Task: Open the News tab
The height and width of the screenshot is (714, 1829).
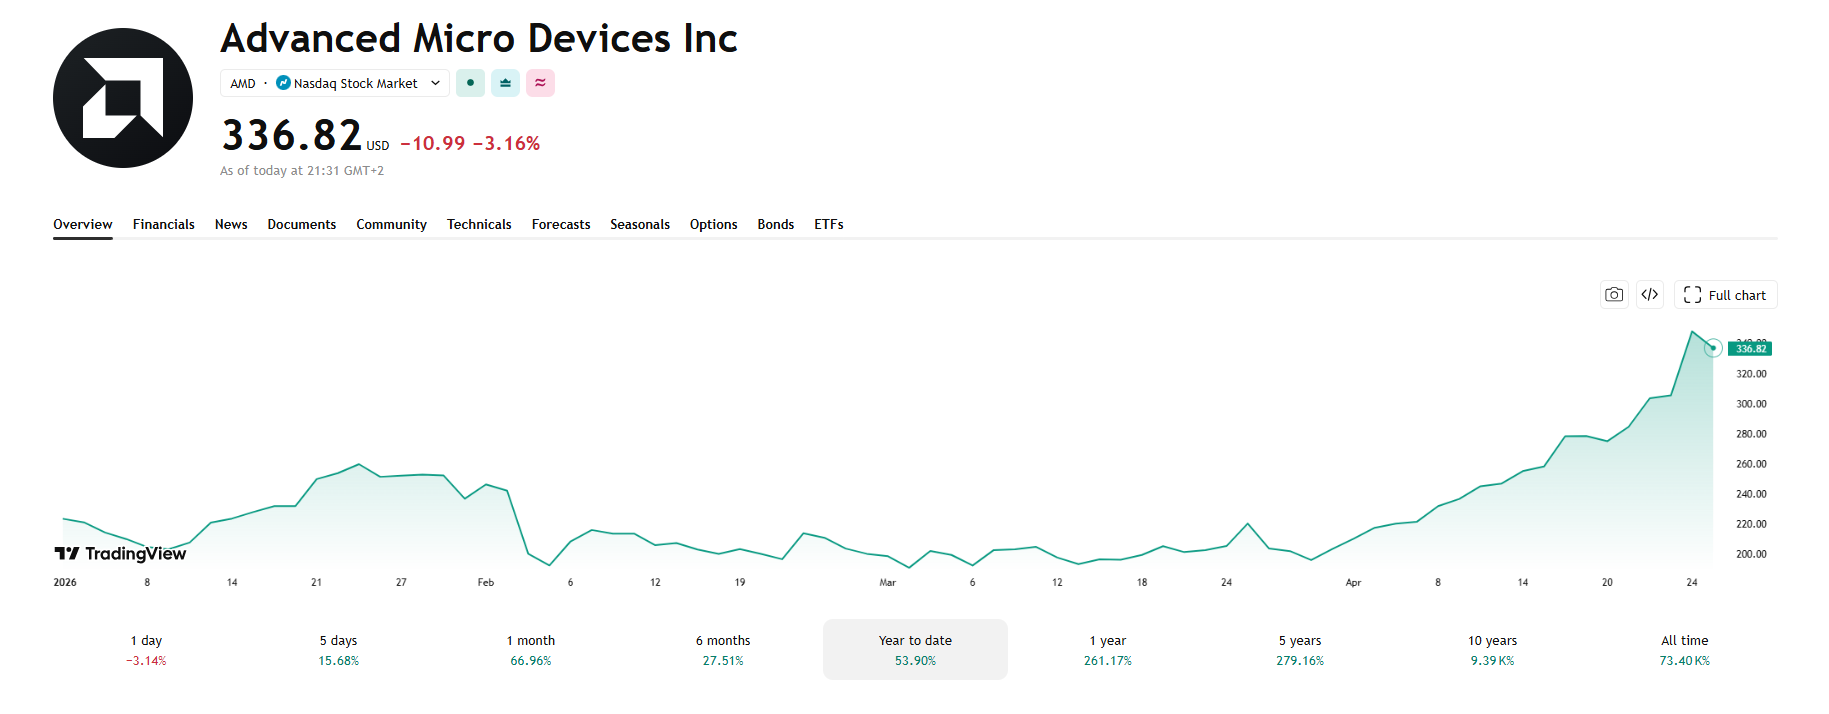Action: click(231, 224)
